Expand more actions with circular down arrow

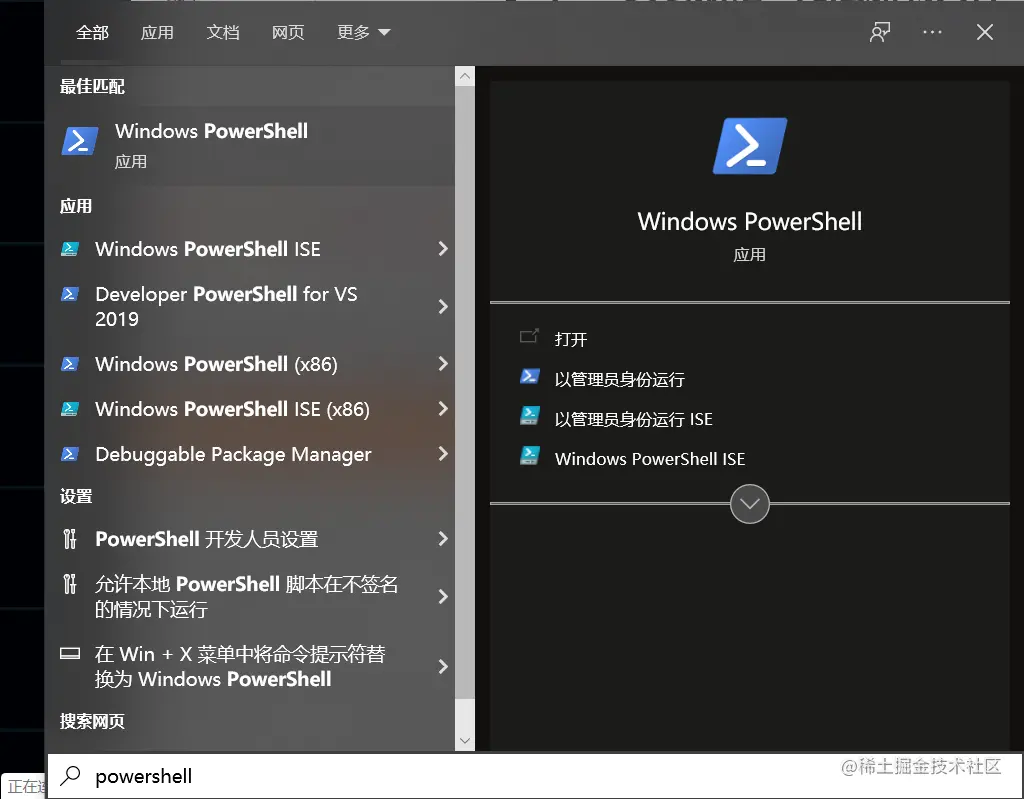point(750,504)
